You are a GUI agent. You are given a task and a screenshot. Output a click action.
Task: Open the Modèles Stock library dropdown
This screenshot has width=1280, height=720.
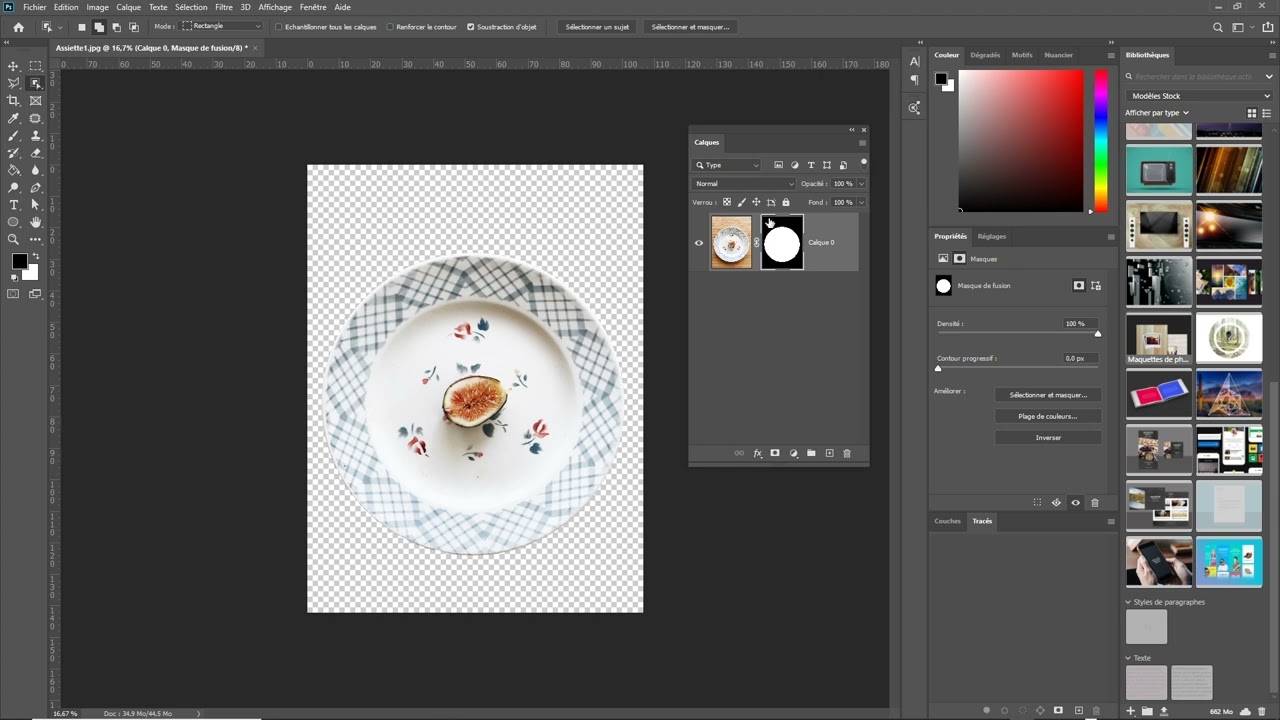coord(1198,96)
